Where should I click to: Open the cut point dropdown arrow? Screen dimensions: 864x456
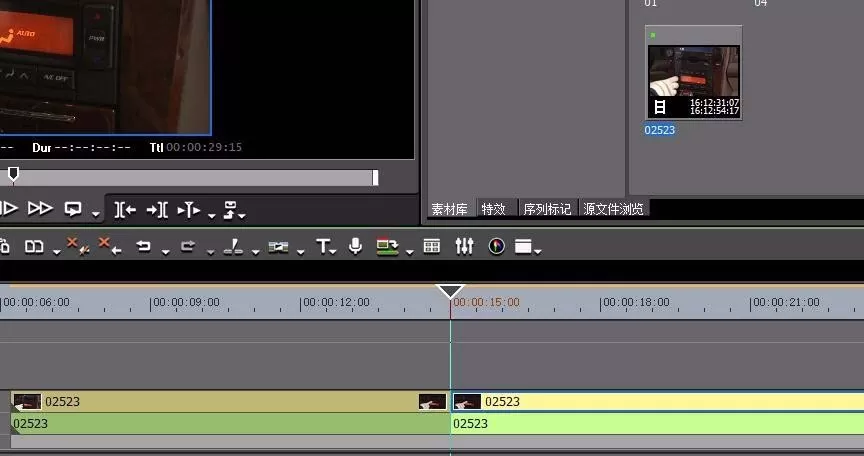pos(256,252)
